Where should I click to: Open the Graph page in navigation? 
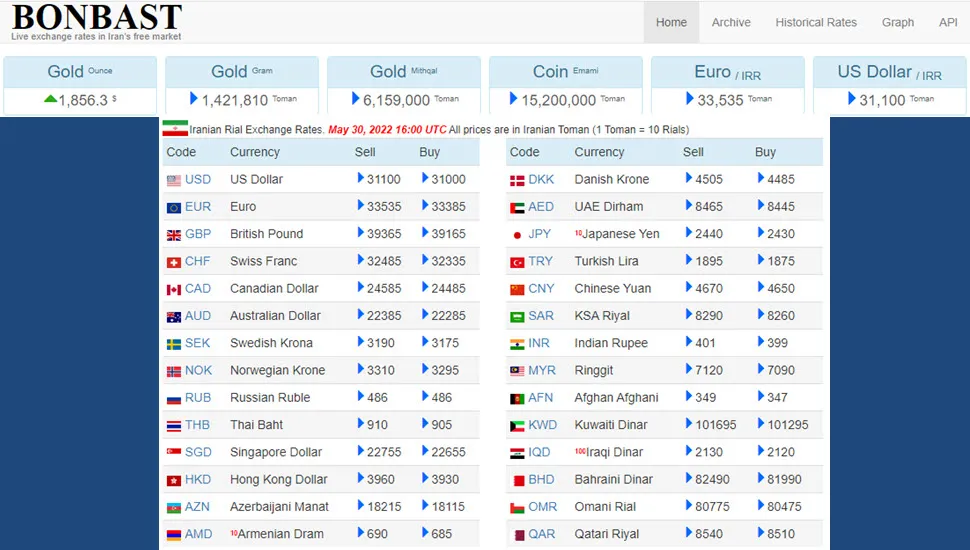(898, 22)
